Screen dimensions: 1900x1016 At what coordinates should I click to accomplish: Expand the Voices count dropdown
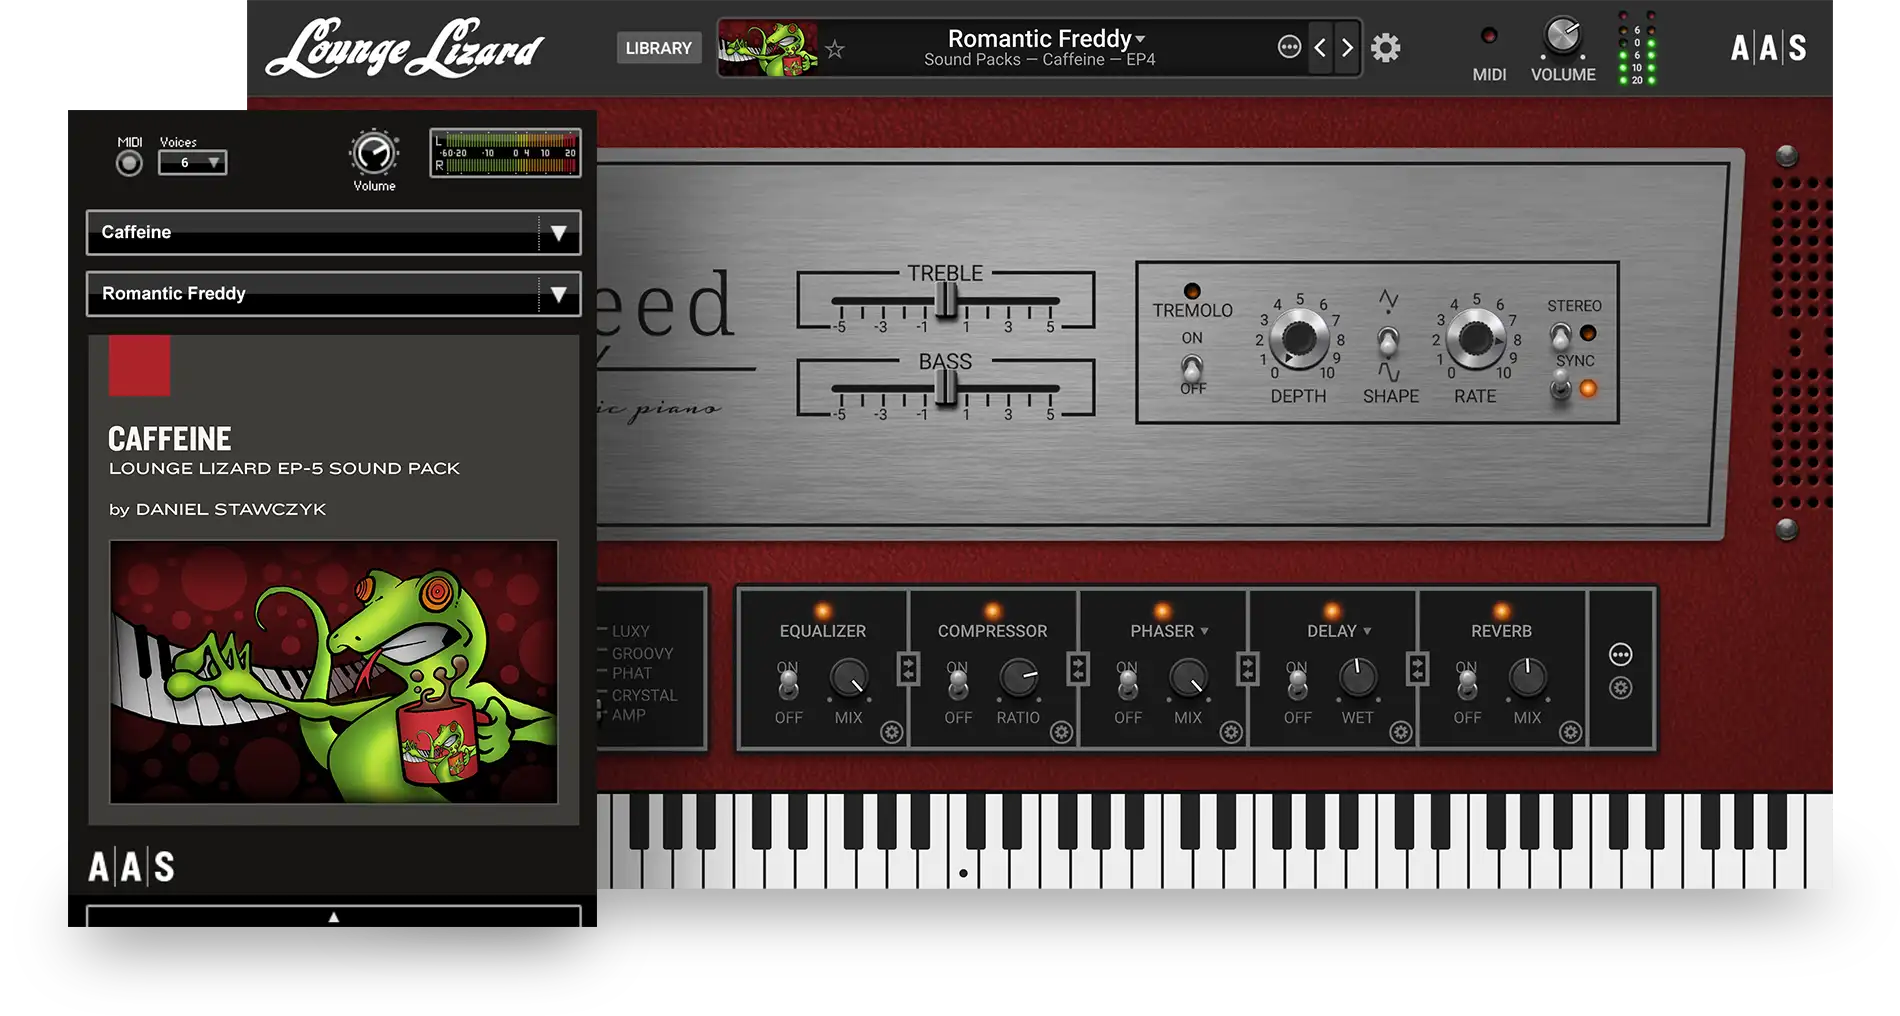(x=193, y=162)
